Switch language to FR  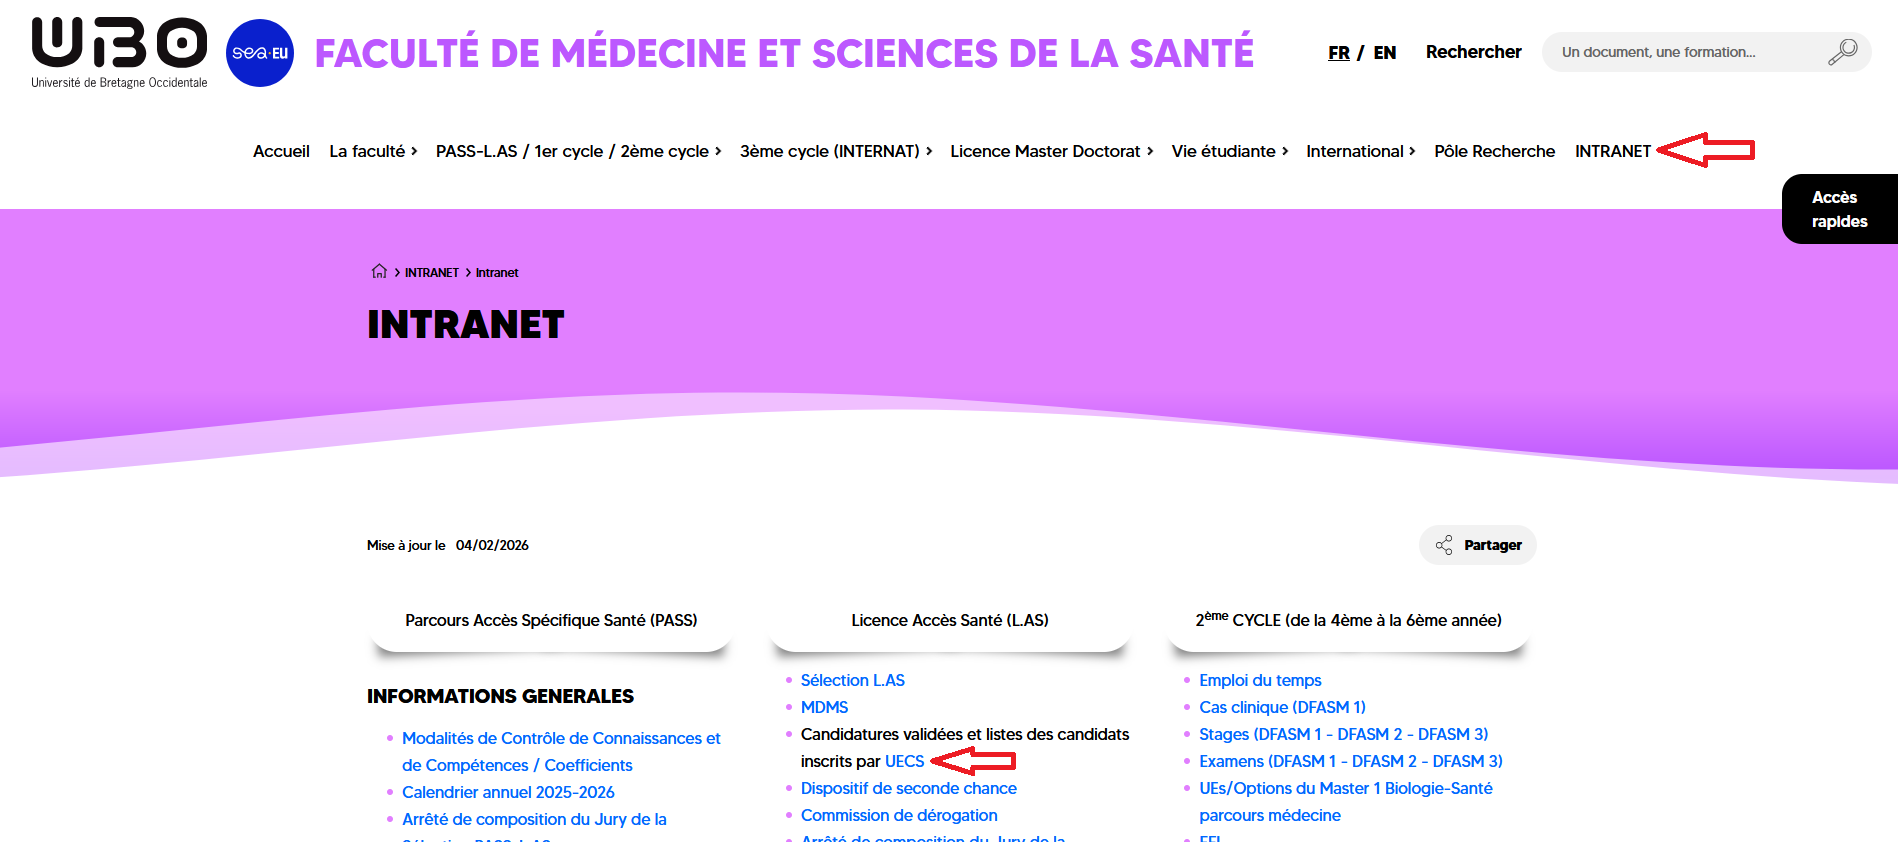coord(1339,53)
